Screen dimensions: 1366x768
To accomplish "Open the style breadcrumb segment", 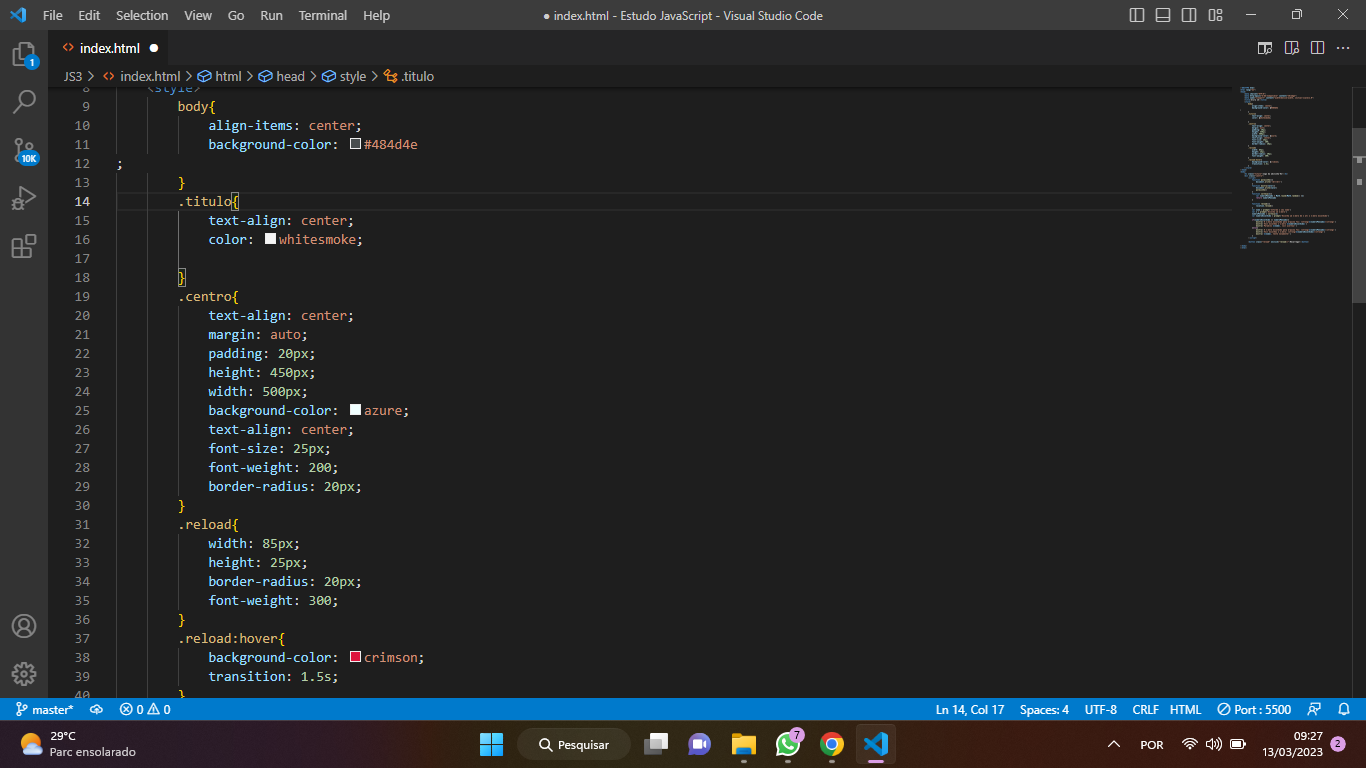I will (345, 76).
